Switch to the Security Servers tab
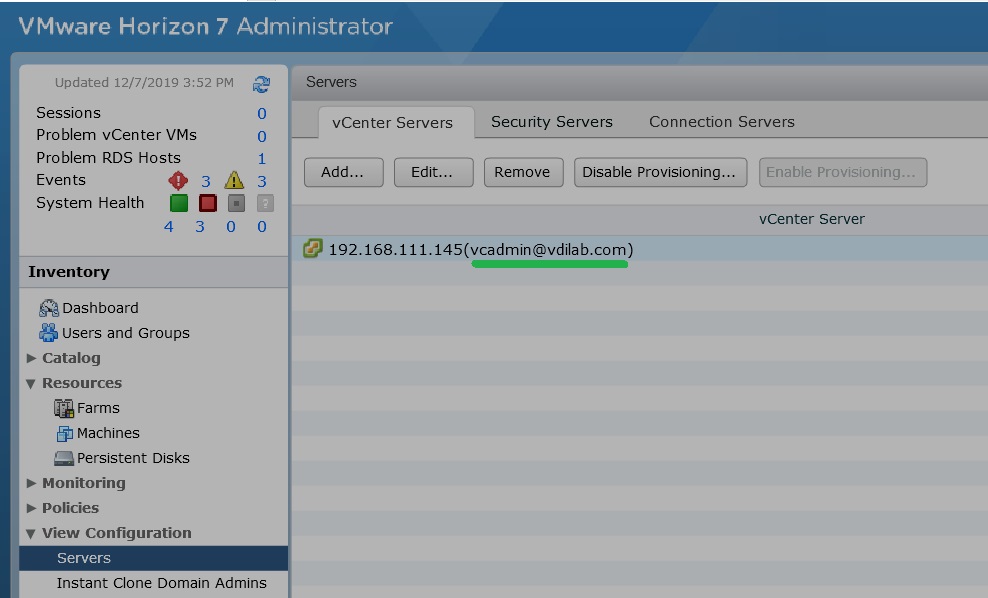Viewport: 988px width, 598px height. click(x=552, y=122)
